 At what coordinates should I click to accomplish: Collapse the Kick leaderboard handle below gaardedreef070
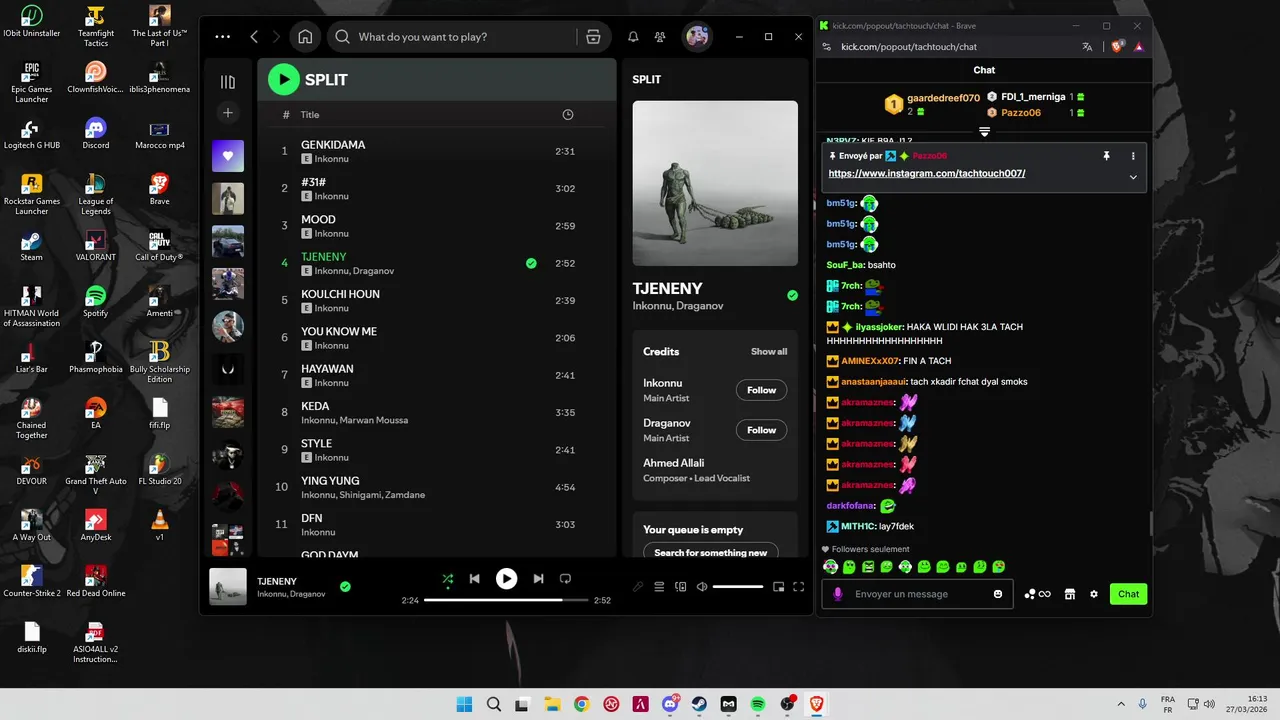click(x=984, y=132)
